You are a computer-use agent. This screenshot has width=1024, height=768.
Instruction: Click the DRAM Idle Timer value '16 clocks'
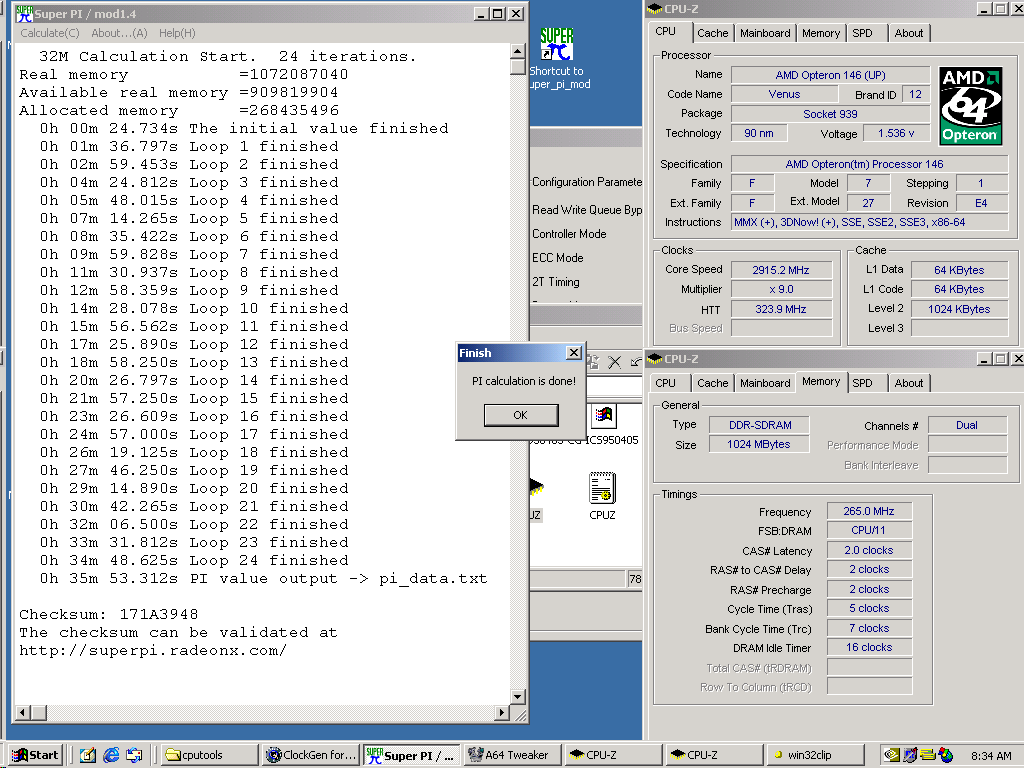(869, 647)
